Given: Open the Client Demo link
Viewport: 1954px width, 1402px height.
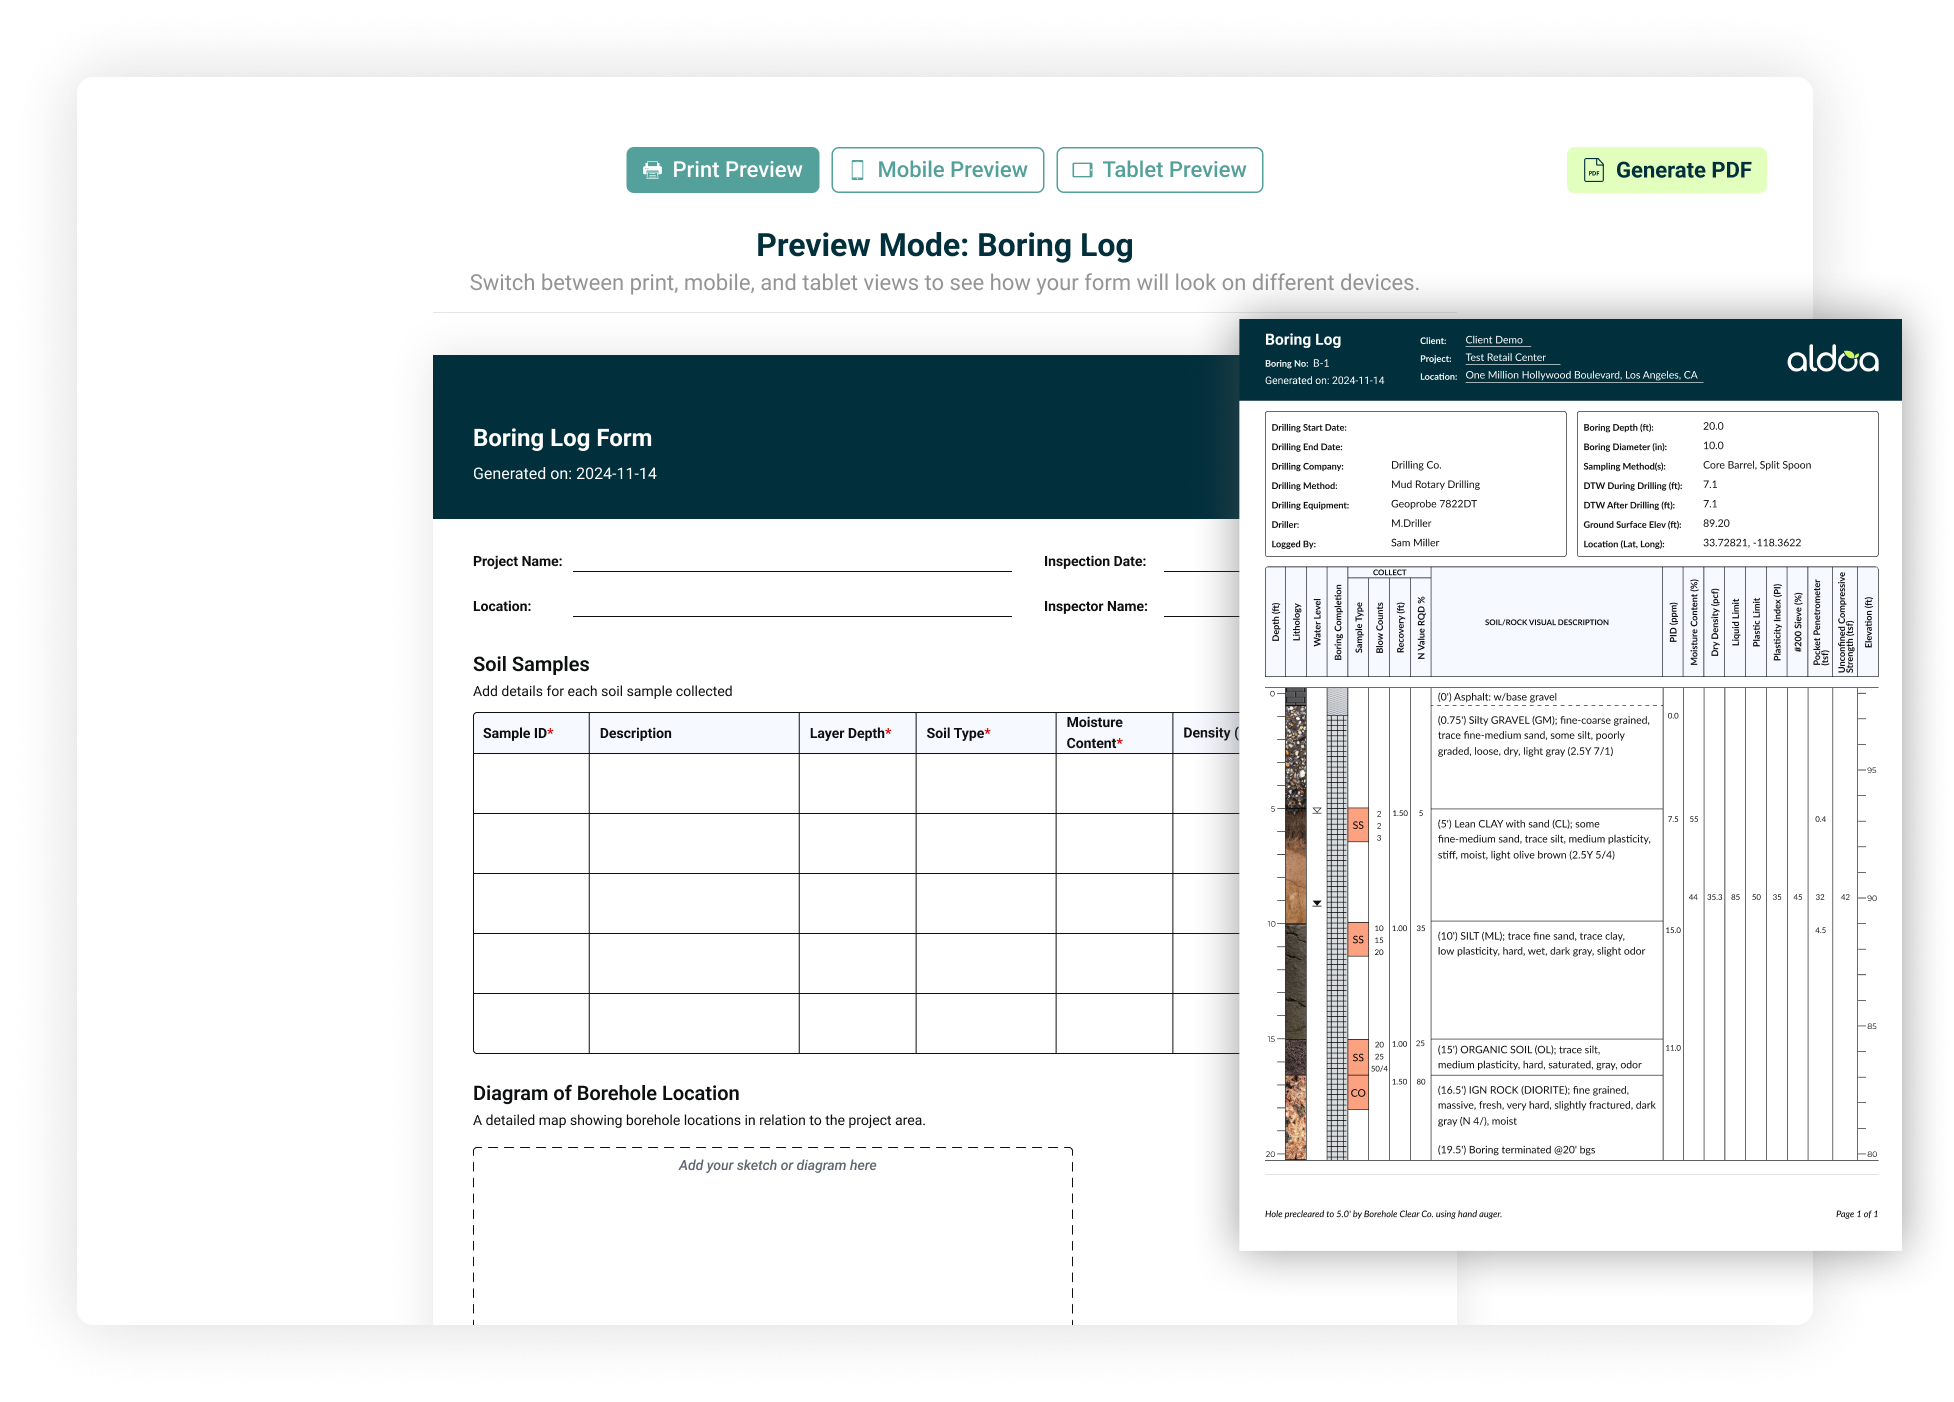Looking at the screenshot, I should coord(1494,339).
